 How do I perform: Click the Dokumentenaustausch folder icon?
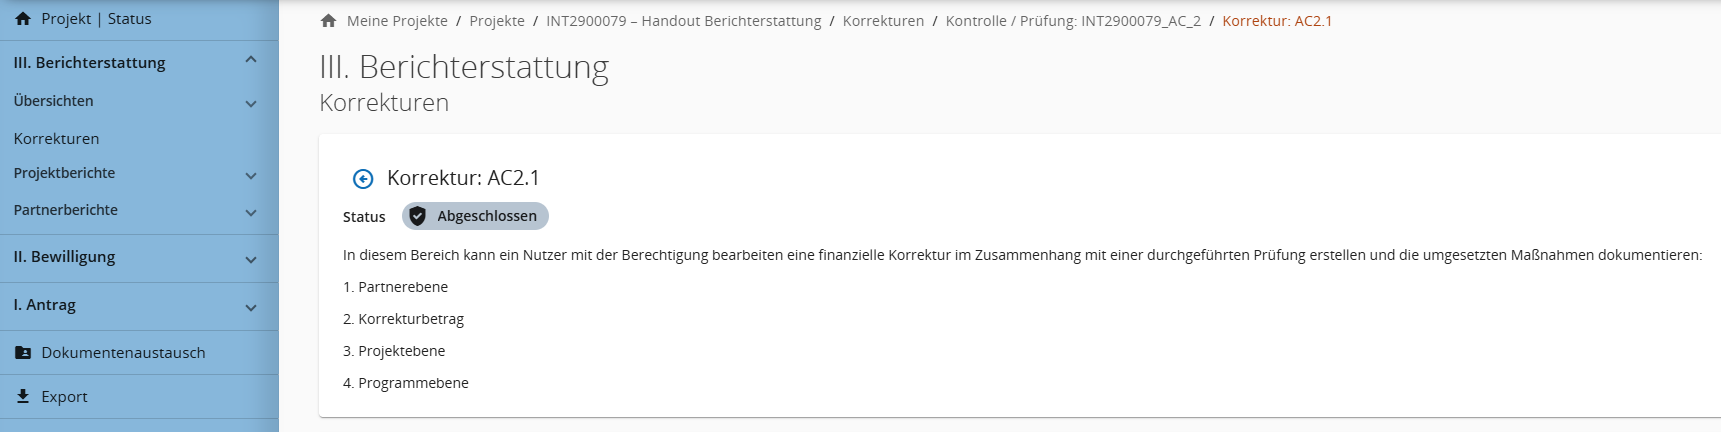23,353
